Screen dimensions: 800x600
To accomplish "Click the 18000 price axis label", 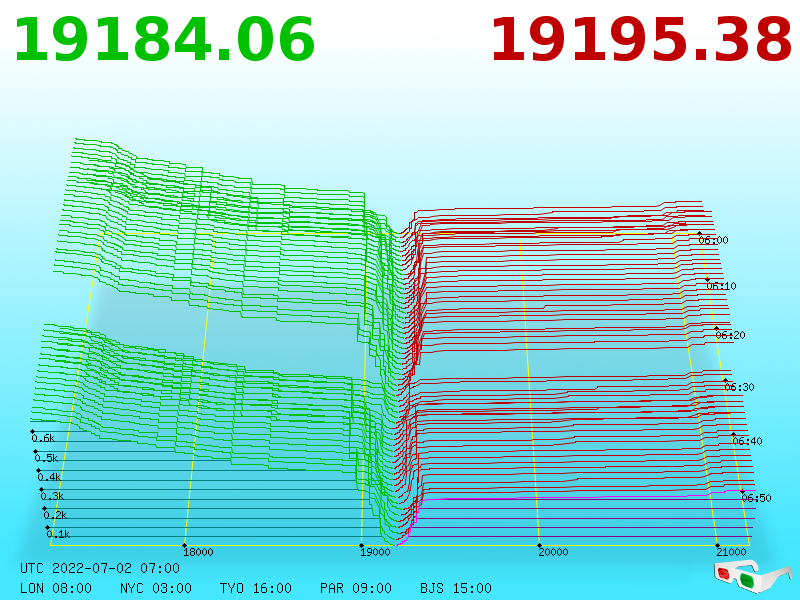I will pos(198,552).
